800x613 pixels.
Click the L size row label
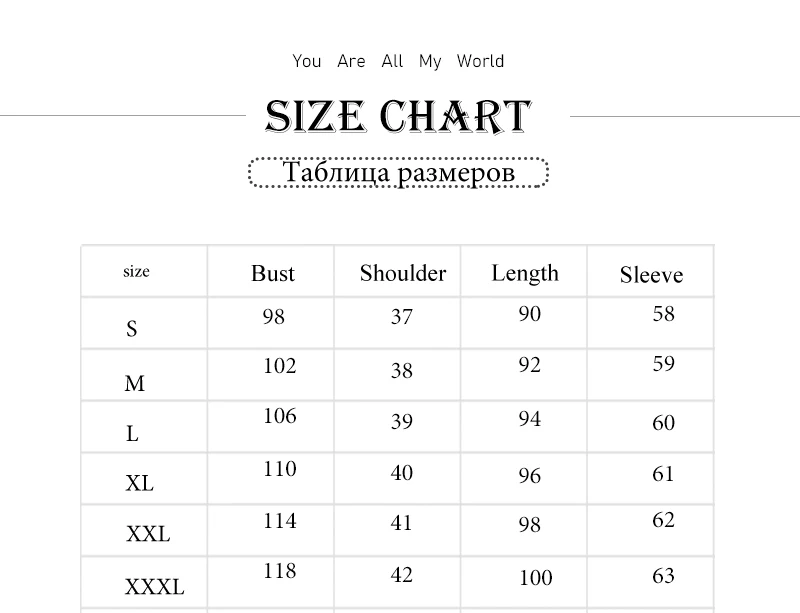pos(132,434)
